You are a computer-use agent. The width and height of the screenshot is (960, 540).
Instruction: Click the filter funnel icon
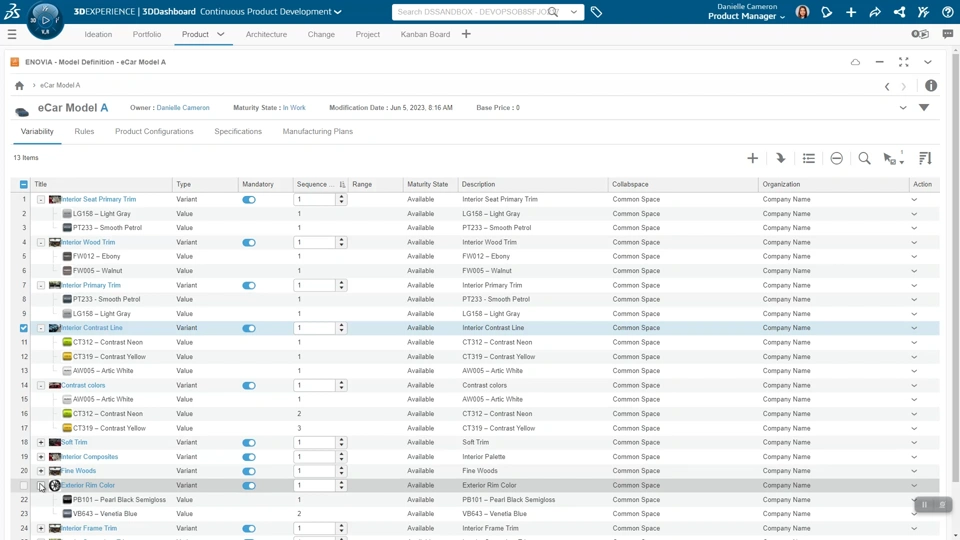pos(924,108)
